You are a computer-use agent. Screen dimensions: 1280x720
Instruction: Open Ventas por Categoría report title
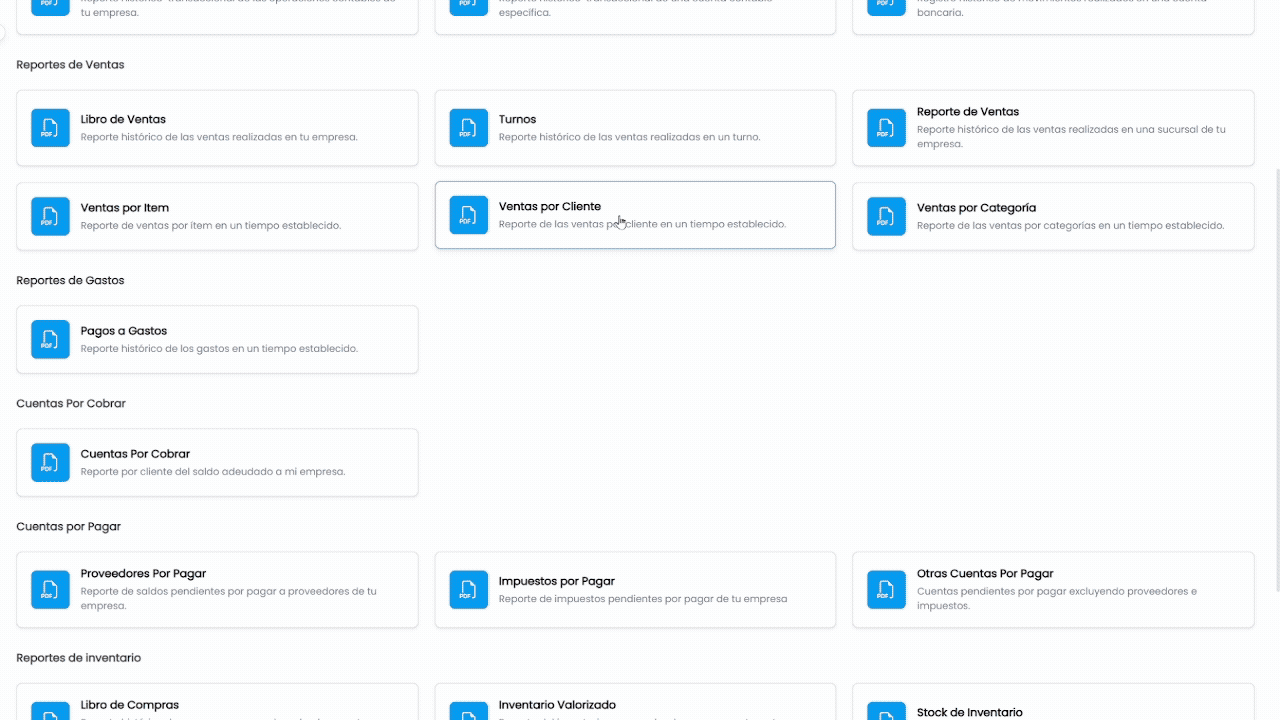tap(976, 208)
